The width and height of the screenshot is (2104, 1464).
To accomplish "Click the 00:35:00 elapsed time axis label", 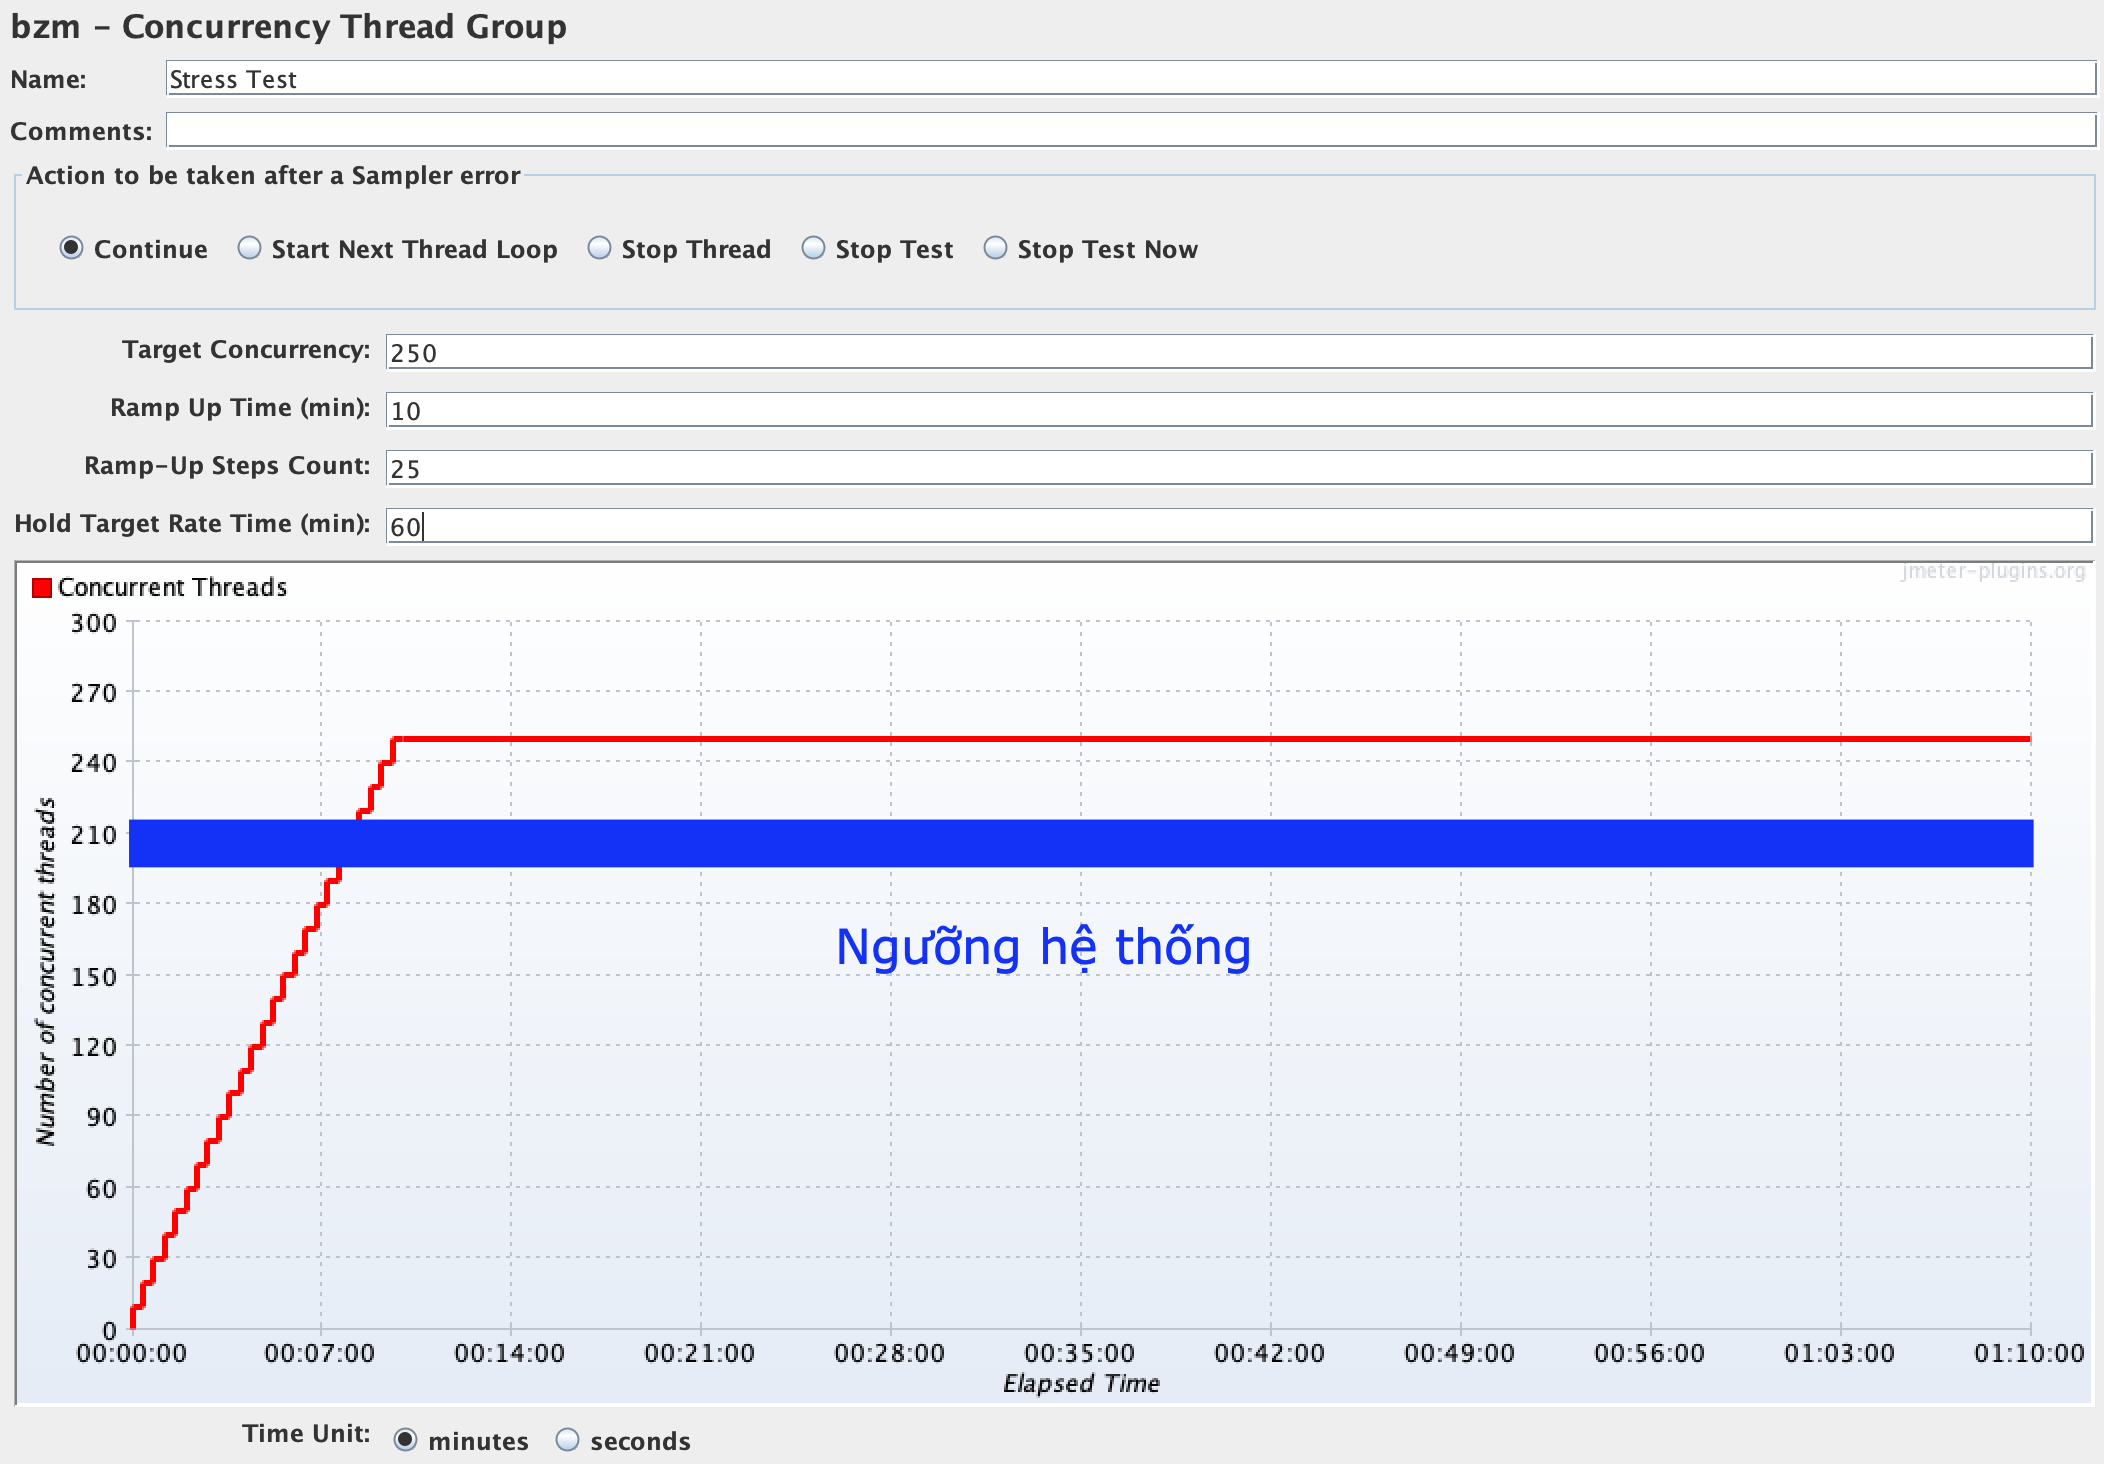I will click(x=1080, y=1353).
